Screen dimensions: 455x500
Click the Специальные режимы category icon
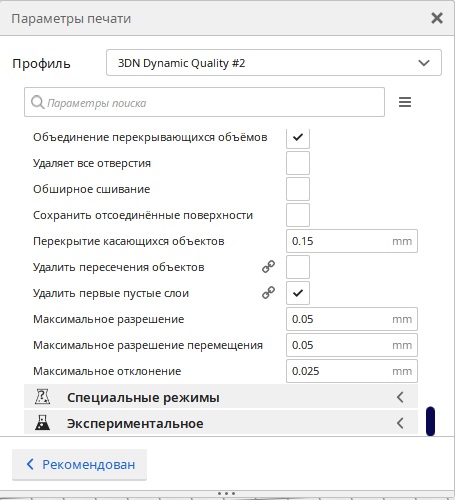(x=42, y=397)
